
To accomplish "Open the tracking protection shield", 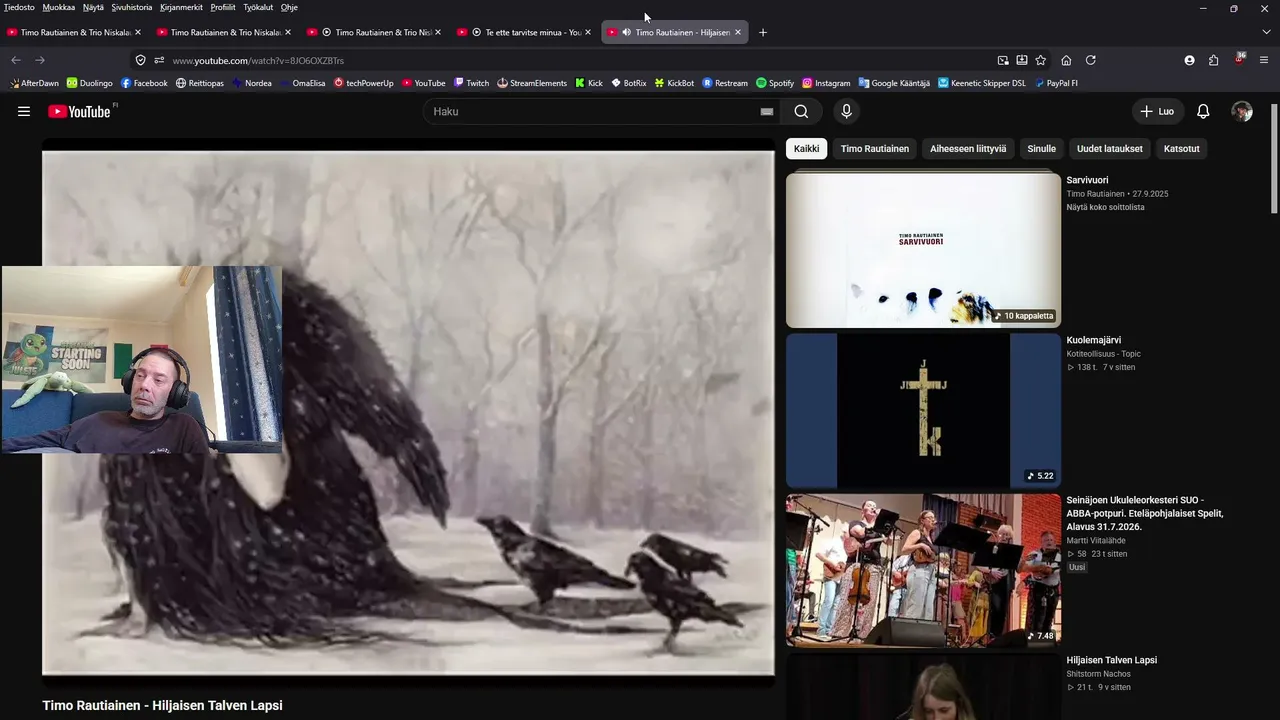I will point(141,60).
